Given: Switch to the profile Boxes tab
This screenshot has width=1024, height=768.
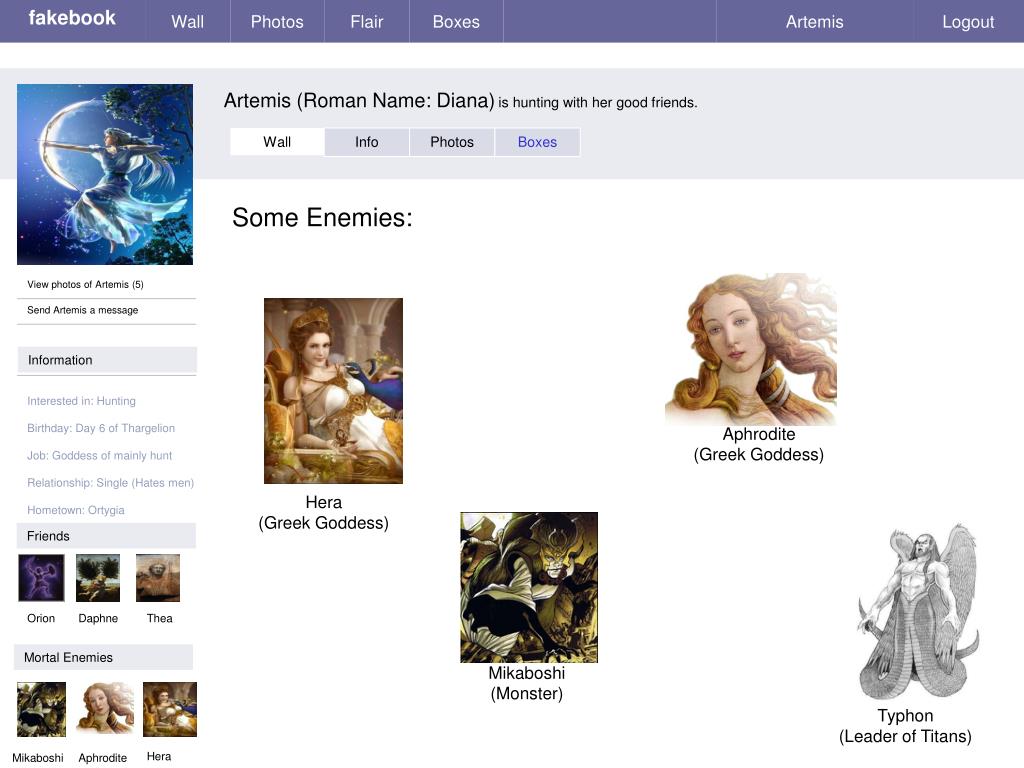Looking at the screenshot, I should pyautogui.click(x=537, y=142).
